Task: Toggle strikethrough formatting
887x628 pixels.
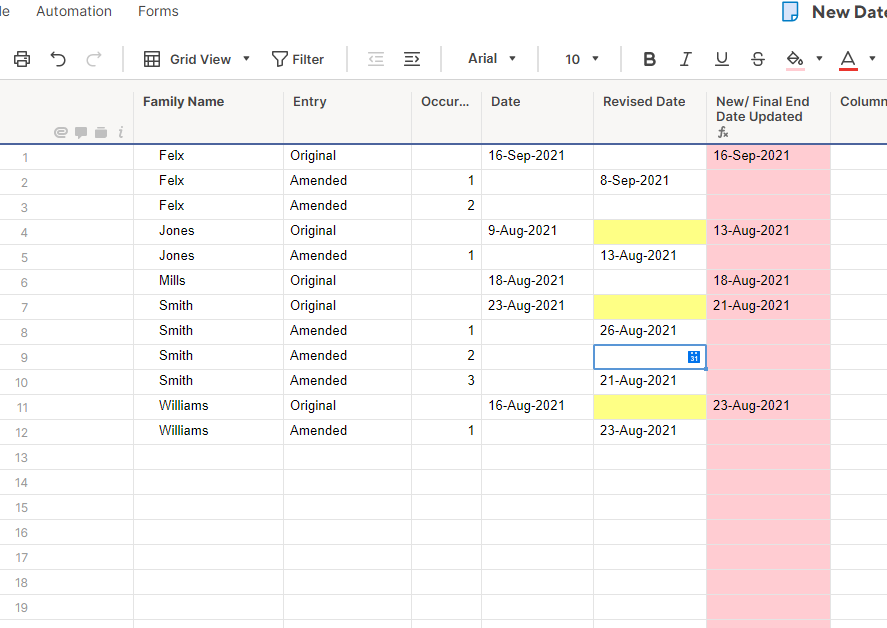Action: (757, 59)
